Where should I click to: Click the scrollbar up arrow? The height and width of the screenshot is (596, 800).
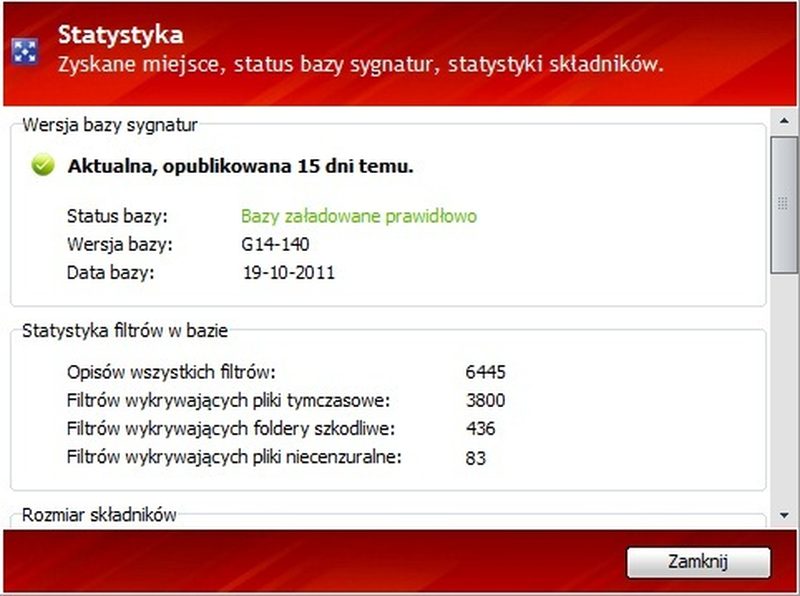click(x=784, y=121)
